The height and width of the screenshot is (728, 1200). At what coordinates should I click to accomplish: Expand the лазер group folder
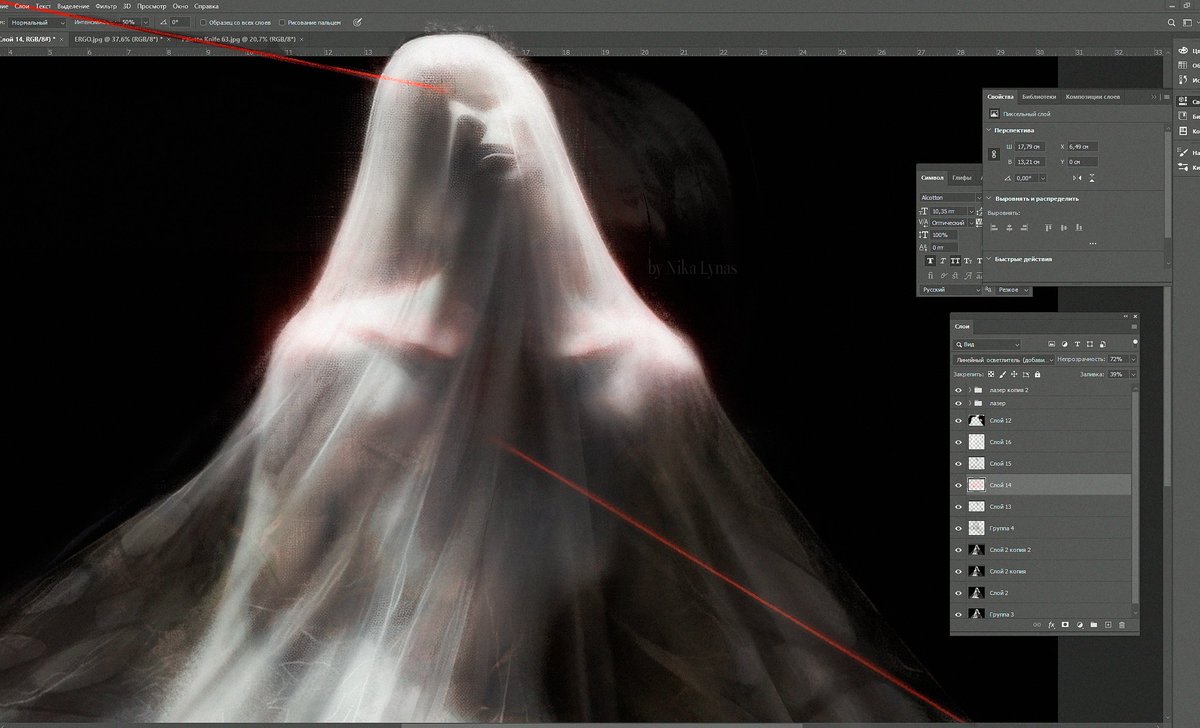pos(969,403)
